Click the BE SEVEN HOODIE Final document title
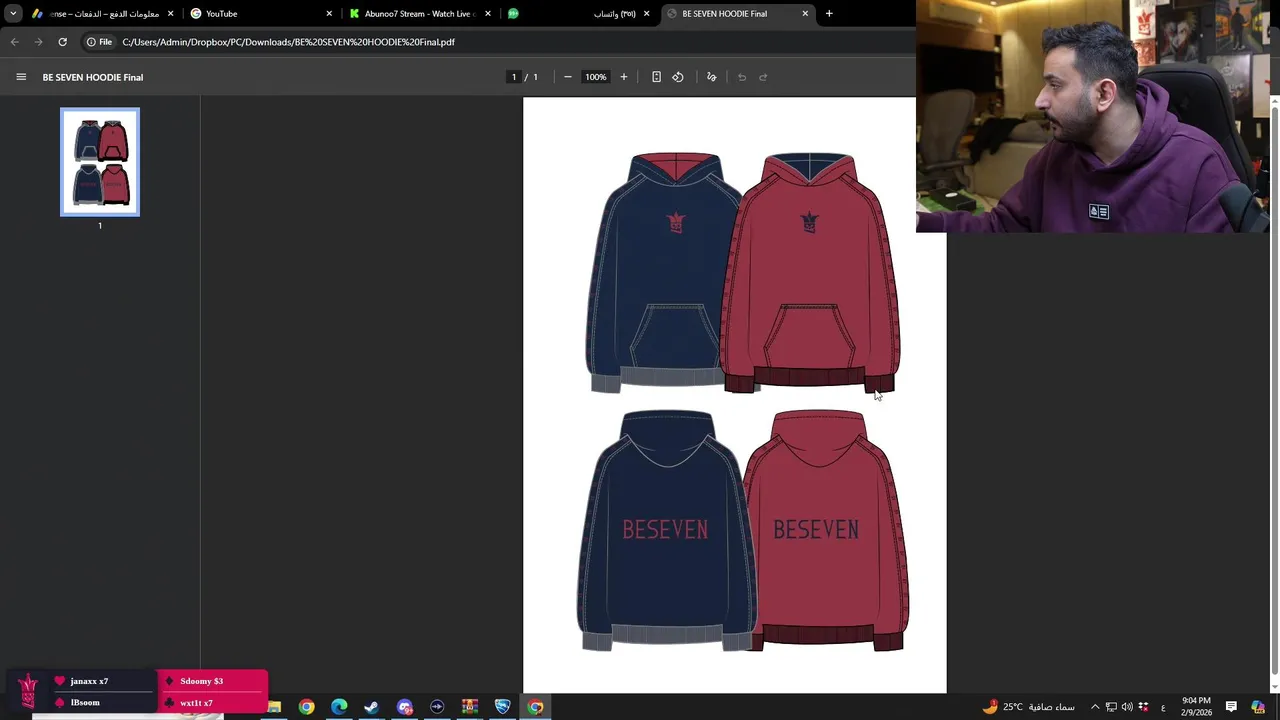Screen dimensions: 1280x720 coord(93,77)
